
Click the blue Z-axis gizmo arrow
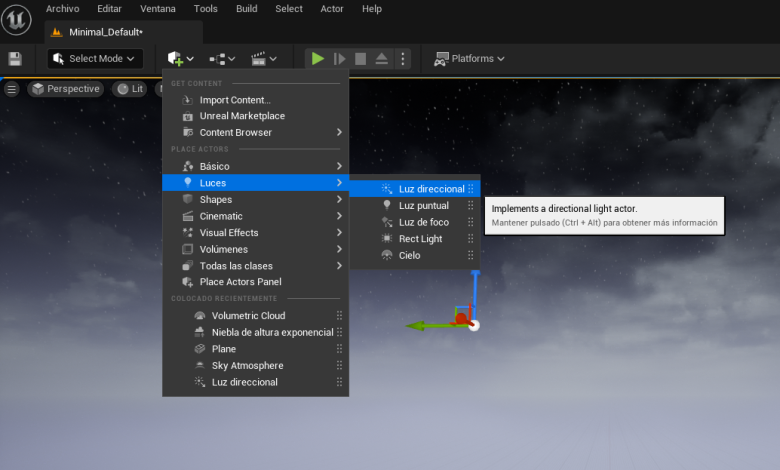[476, 291]
